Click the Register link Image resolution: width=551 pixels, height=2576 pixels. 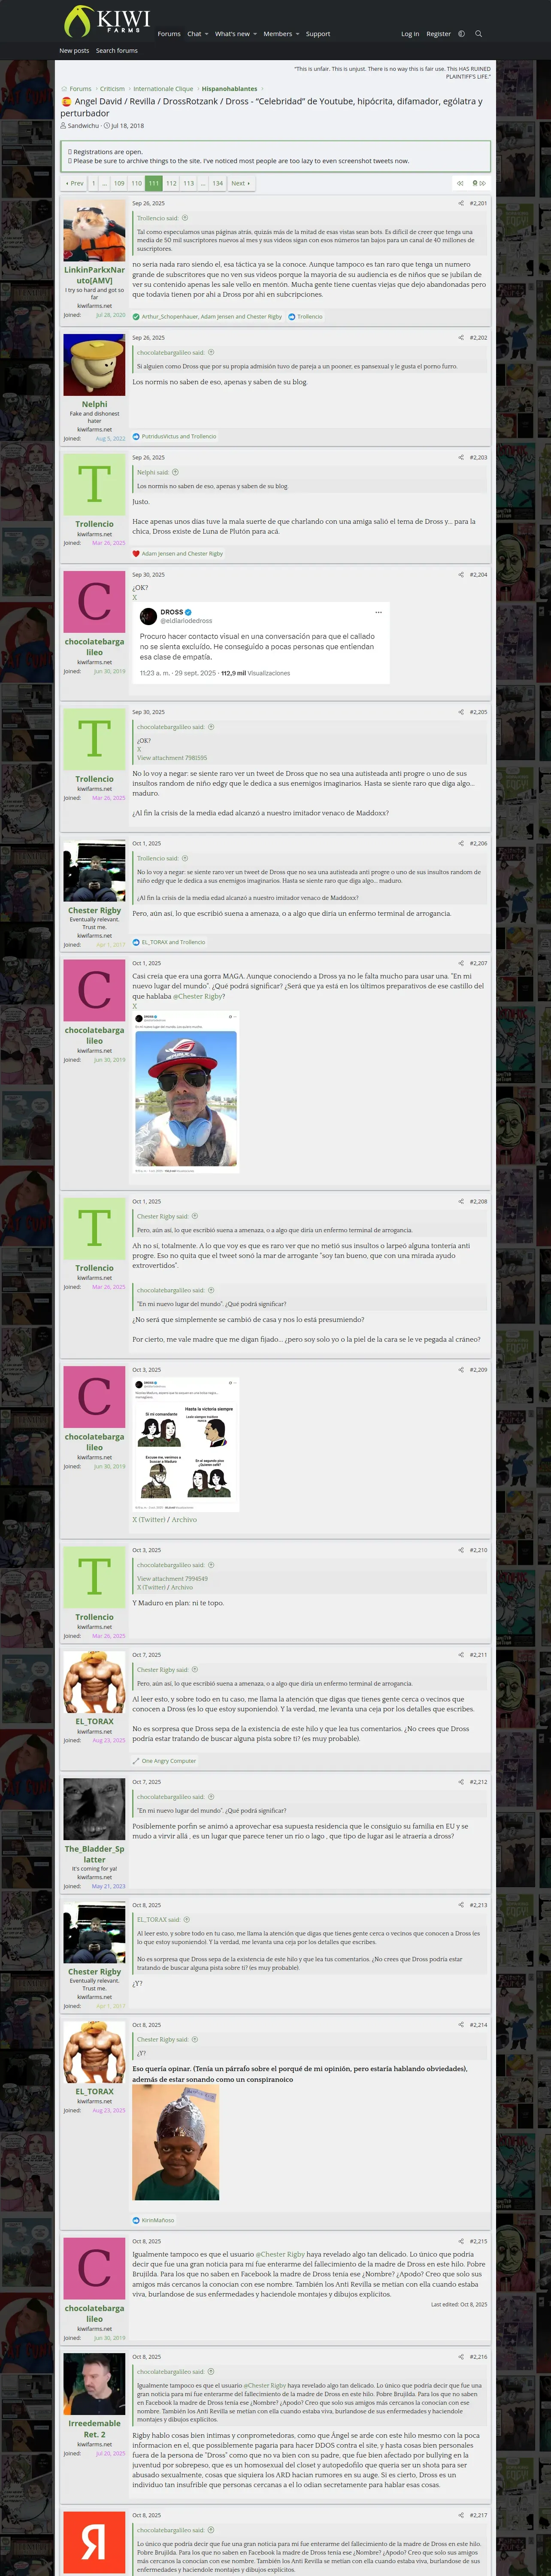pos(438,34)
